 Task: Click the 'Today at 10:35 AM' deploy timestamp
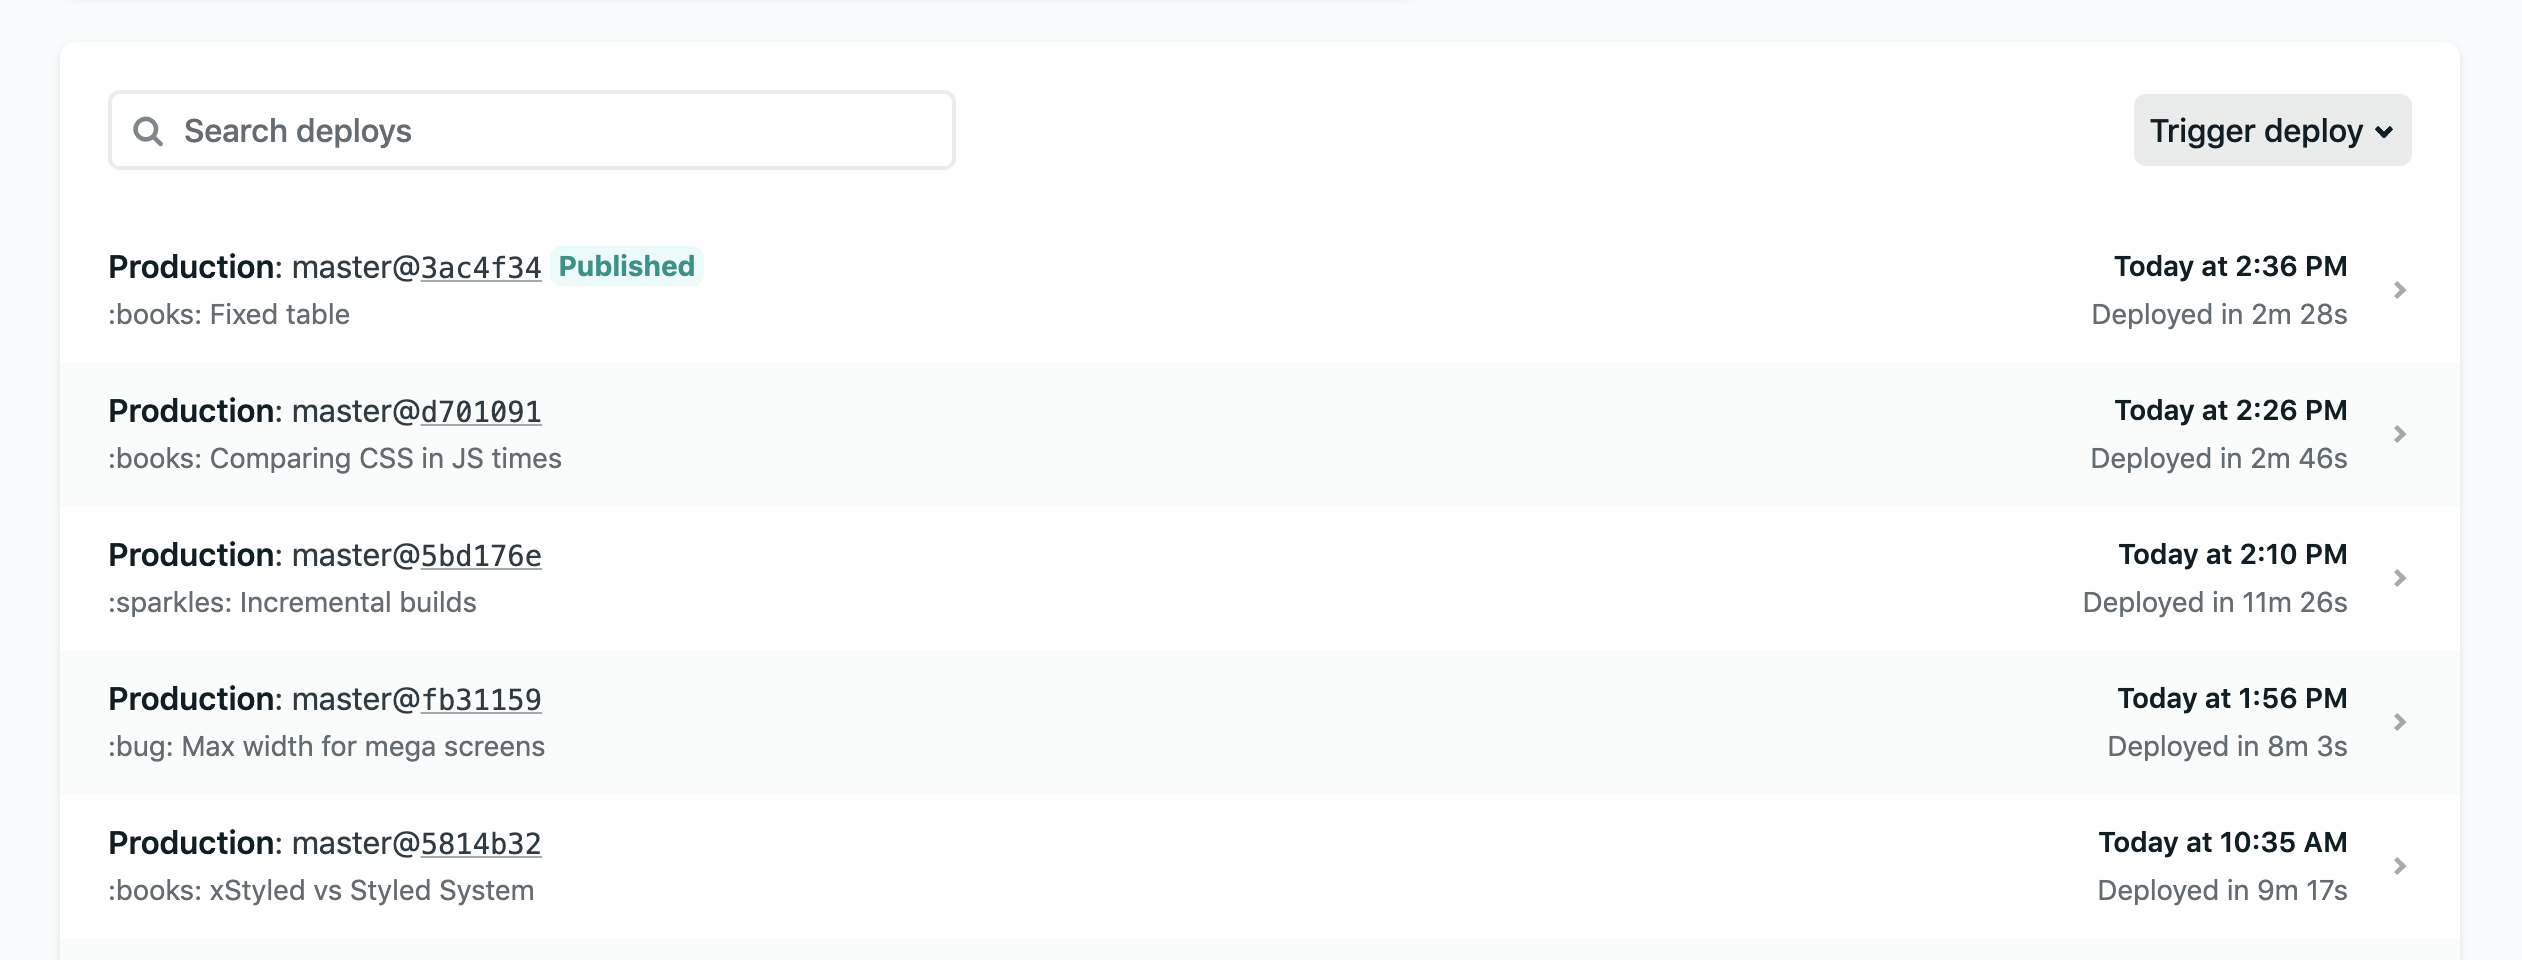pos(2222,843)
